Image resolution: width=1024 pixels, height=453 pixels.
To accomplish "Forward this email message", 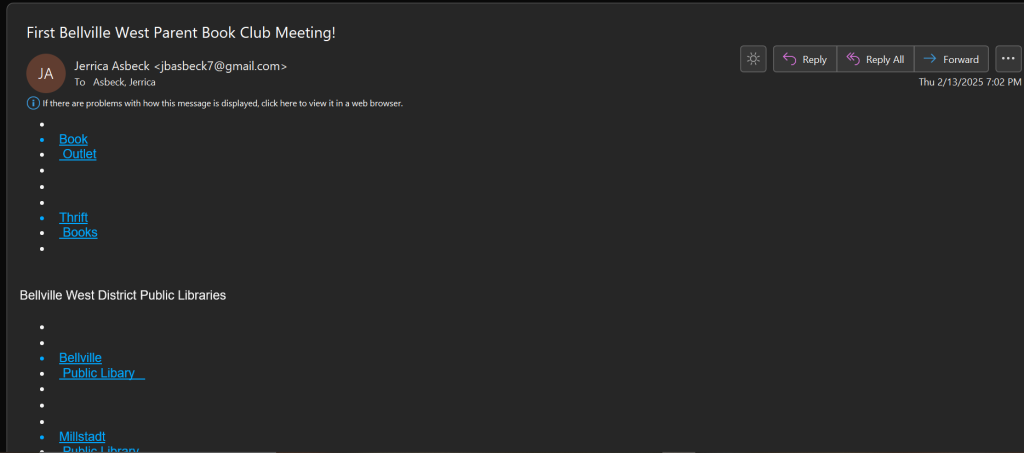I will coord(951,59).
